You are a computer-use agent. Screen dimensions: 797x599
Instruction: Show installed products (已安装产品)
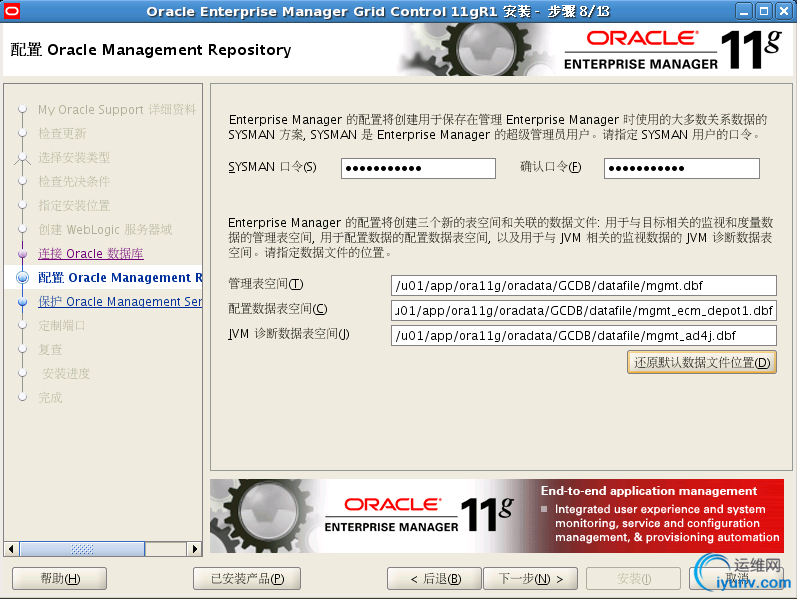247,579
